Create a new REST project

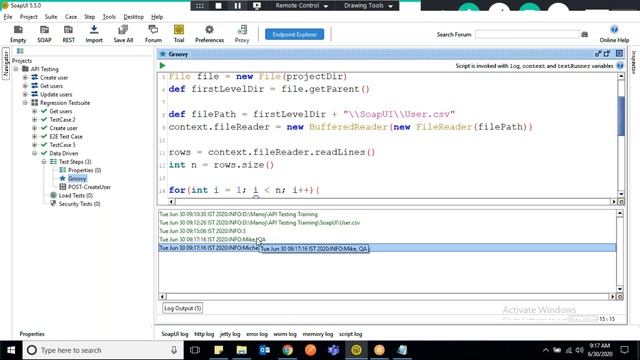(x=68, y=34)
